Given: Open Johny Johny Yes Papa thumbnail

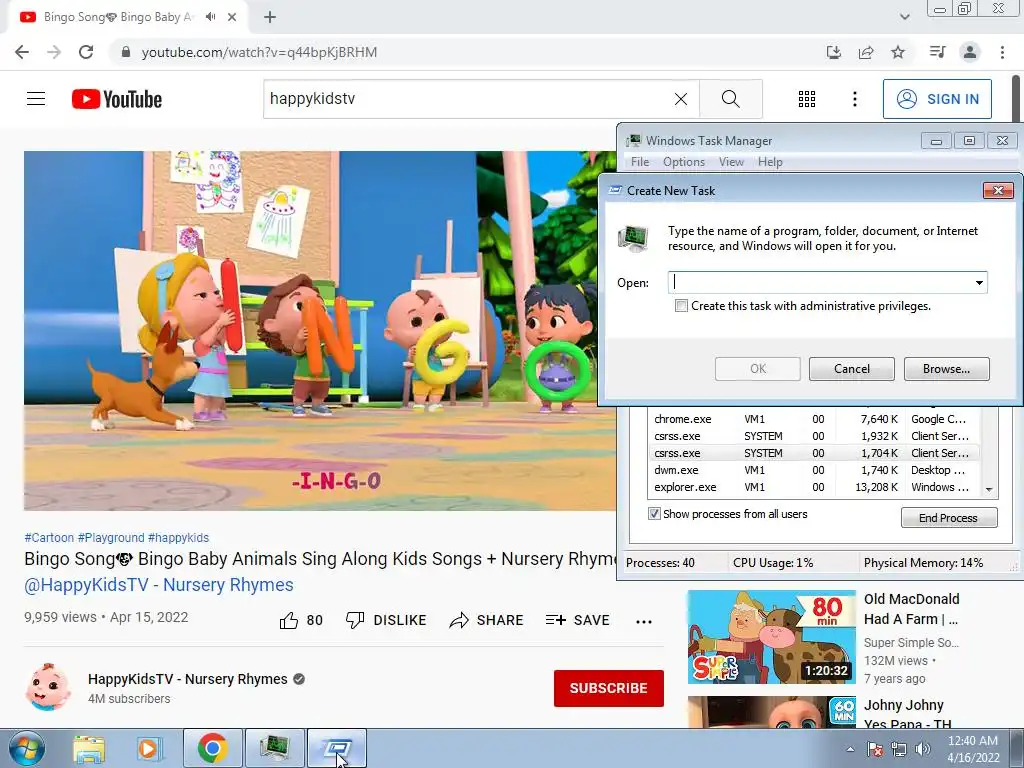Looking at the screenshot, I should pos(771,712).
